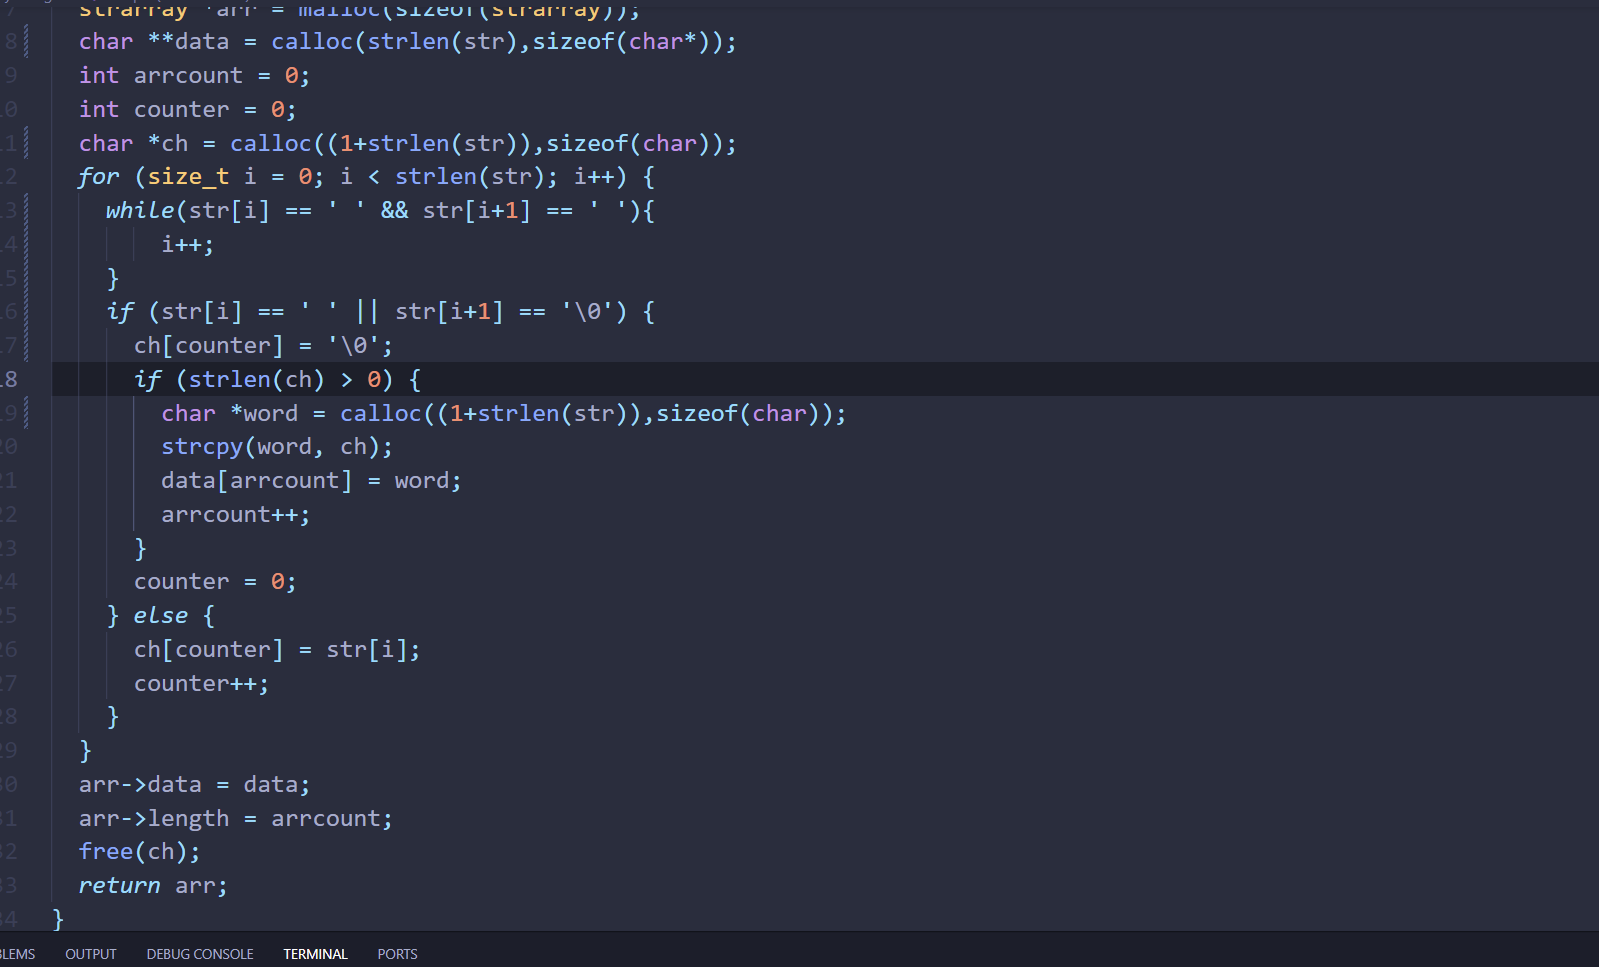Click the 'arrcount++;' increment statement
The width and height of the screenshot is (1599, 967).
tap(235, 515)
